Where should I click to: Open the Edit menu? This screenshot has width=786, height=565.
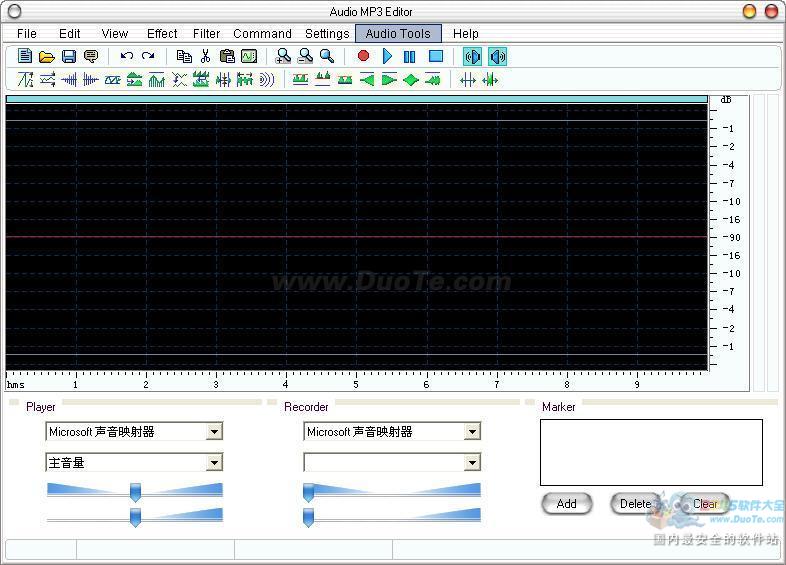pos(69,34)
